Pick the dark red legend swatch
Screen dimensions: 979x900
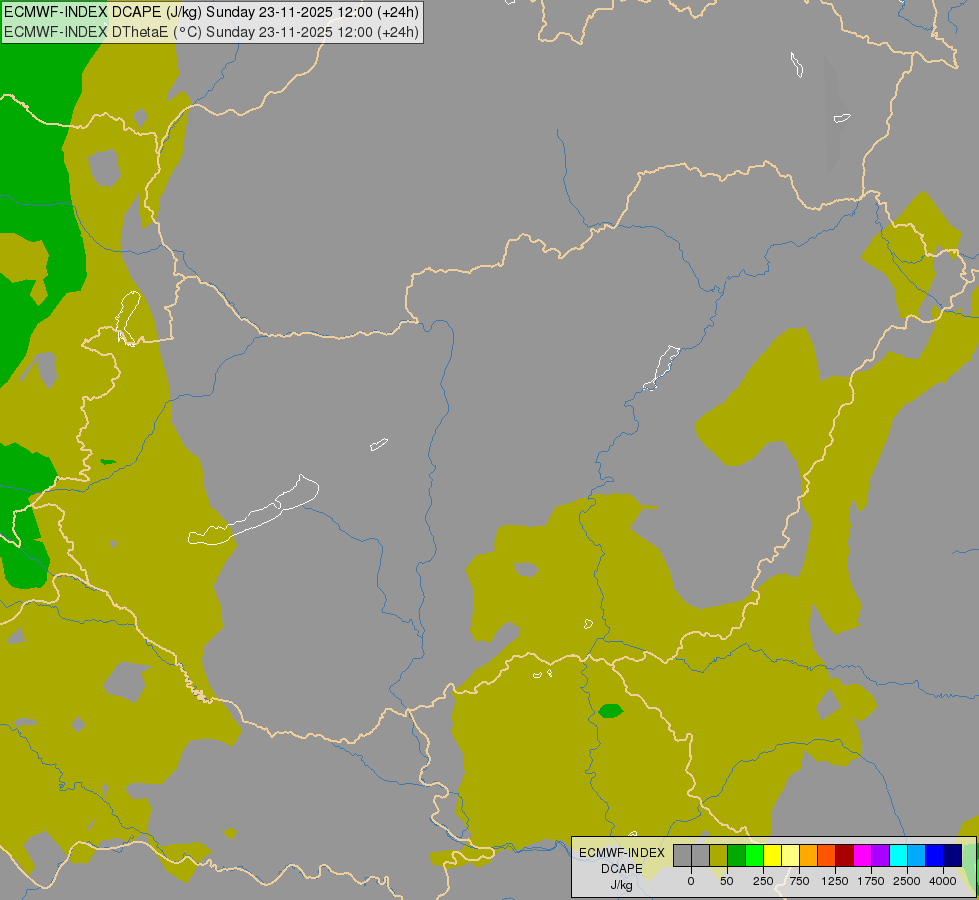[845, 855]
